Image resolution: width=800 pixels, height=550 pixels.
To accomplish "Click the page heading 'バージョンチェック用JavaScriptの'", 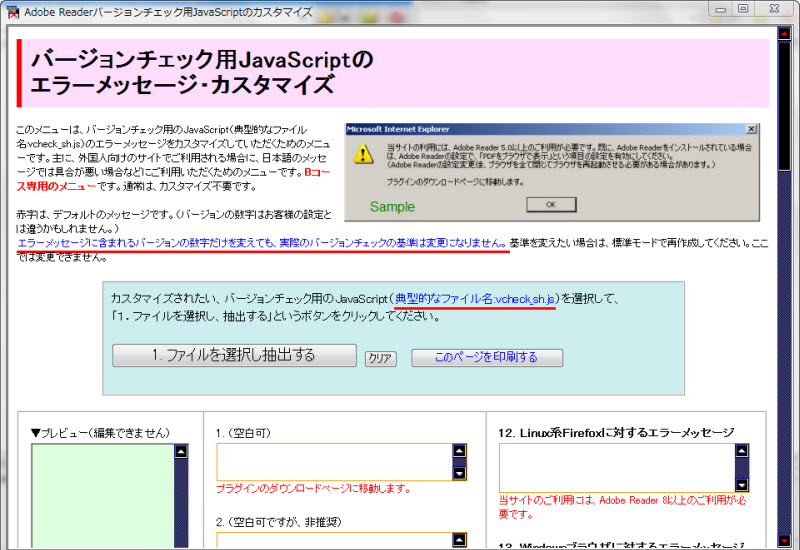I will tap(202, 60).
